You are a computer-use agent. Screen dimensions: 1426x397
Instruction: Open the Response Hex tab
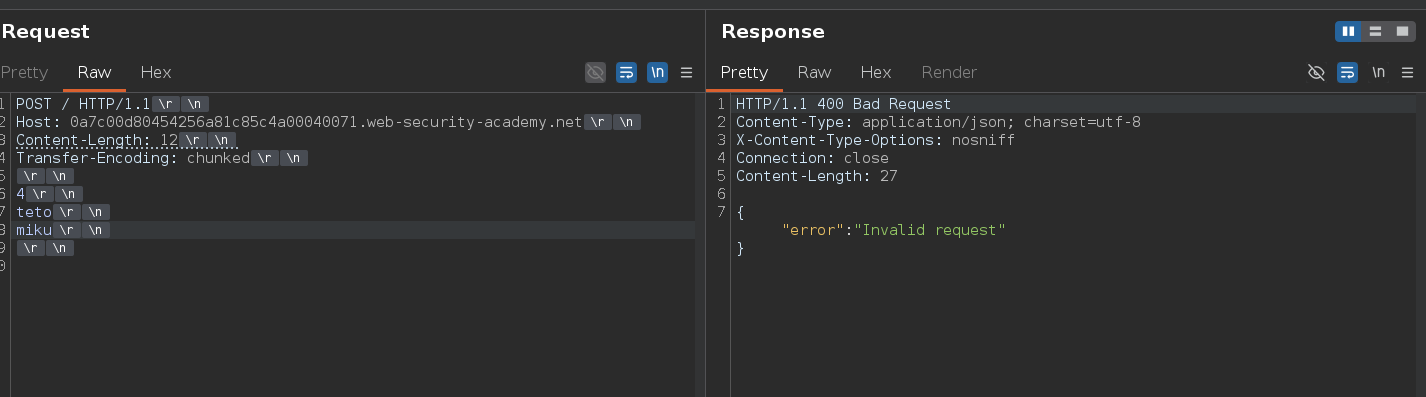876,72
